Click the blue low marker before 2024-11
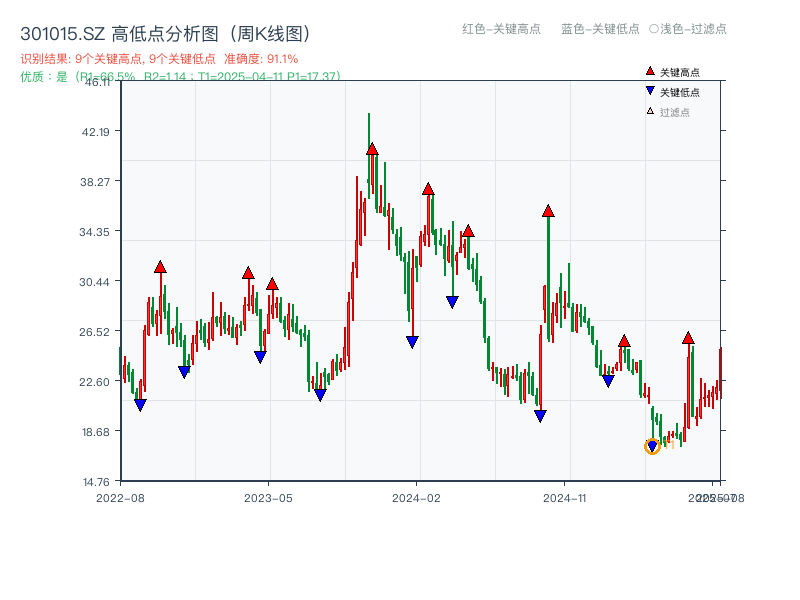This screenshot has width=800, height=600. coord(538,413)
